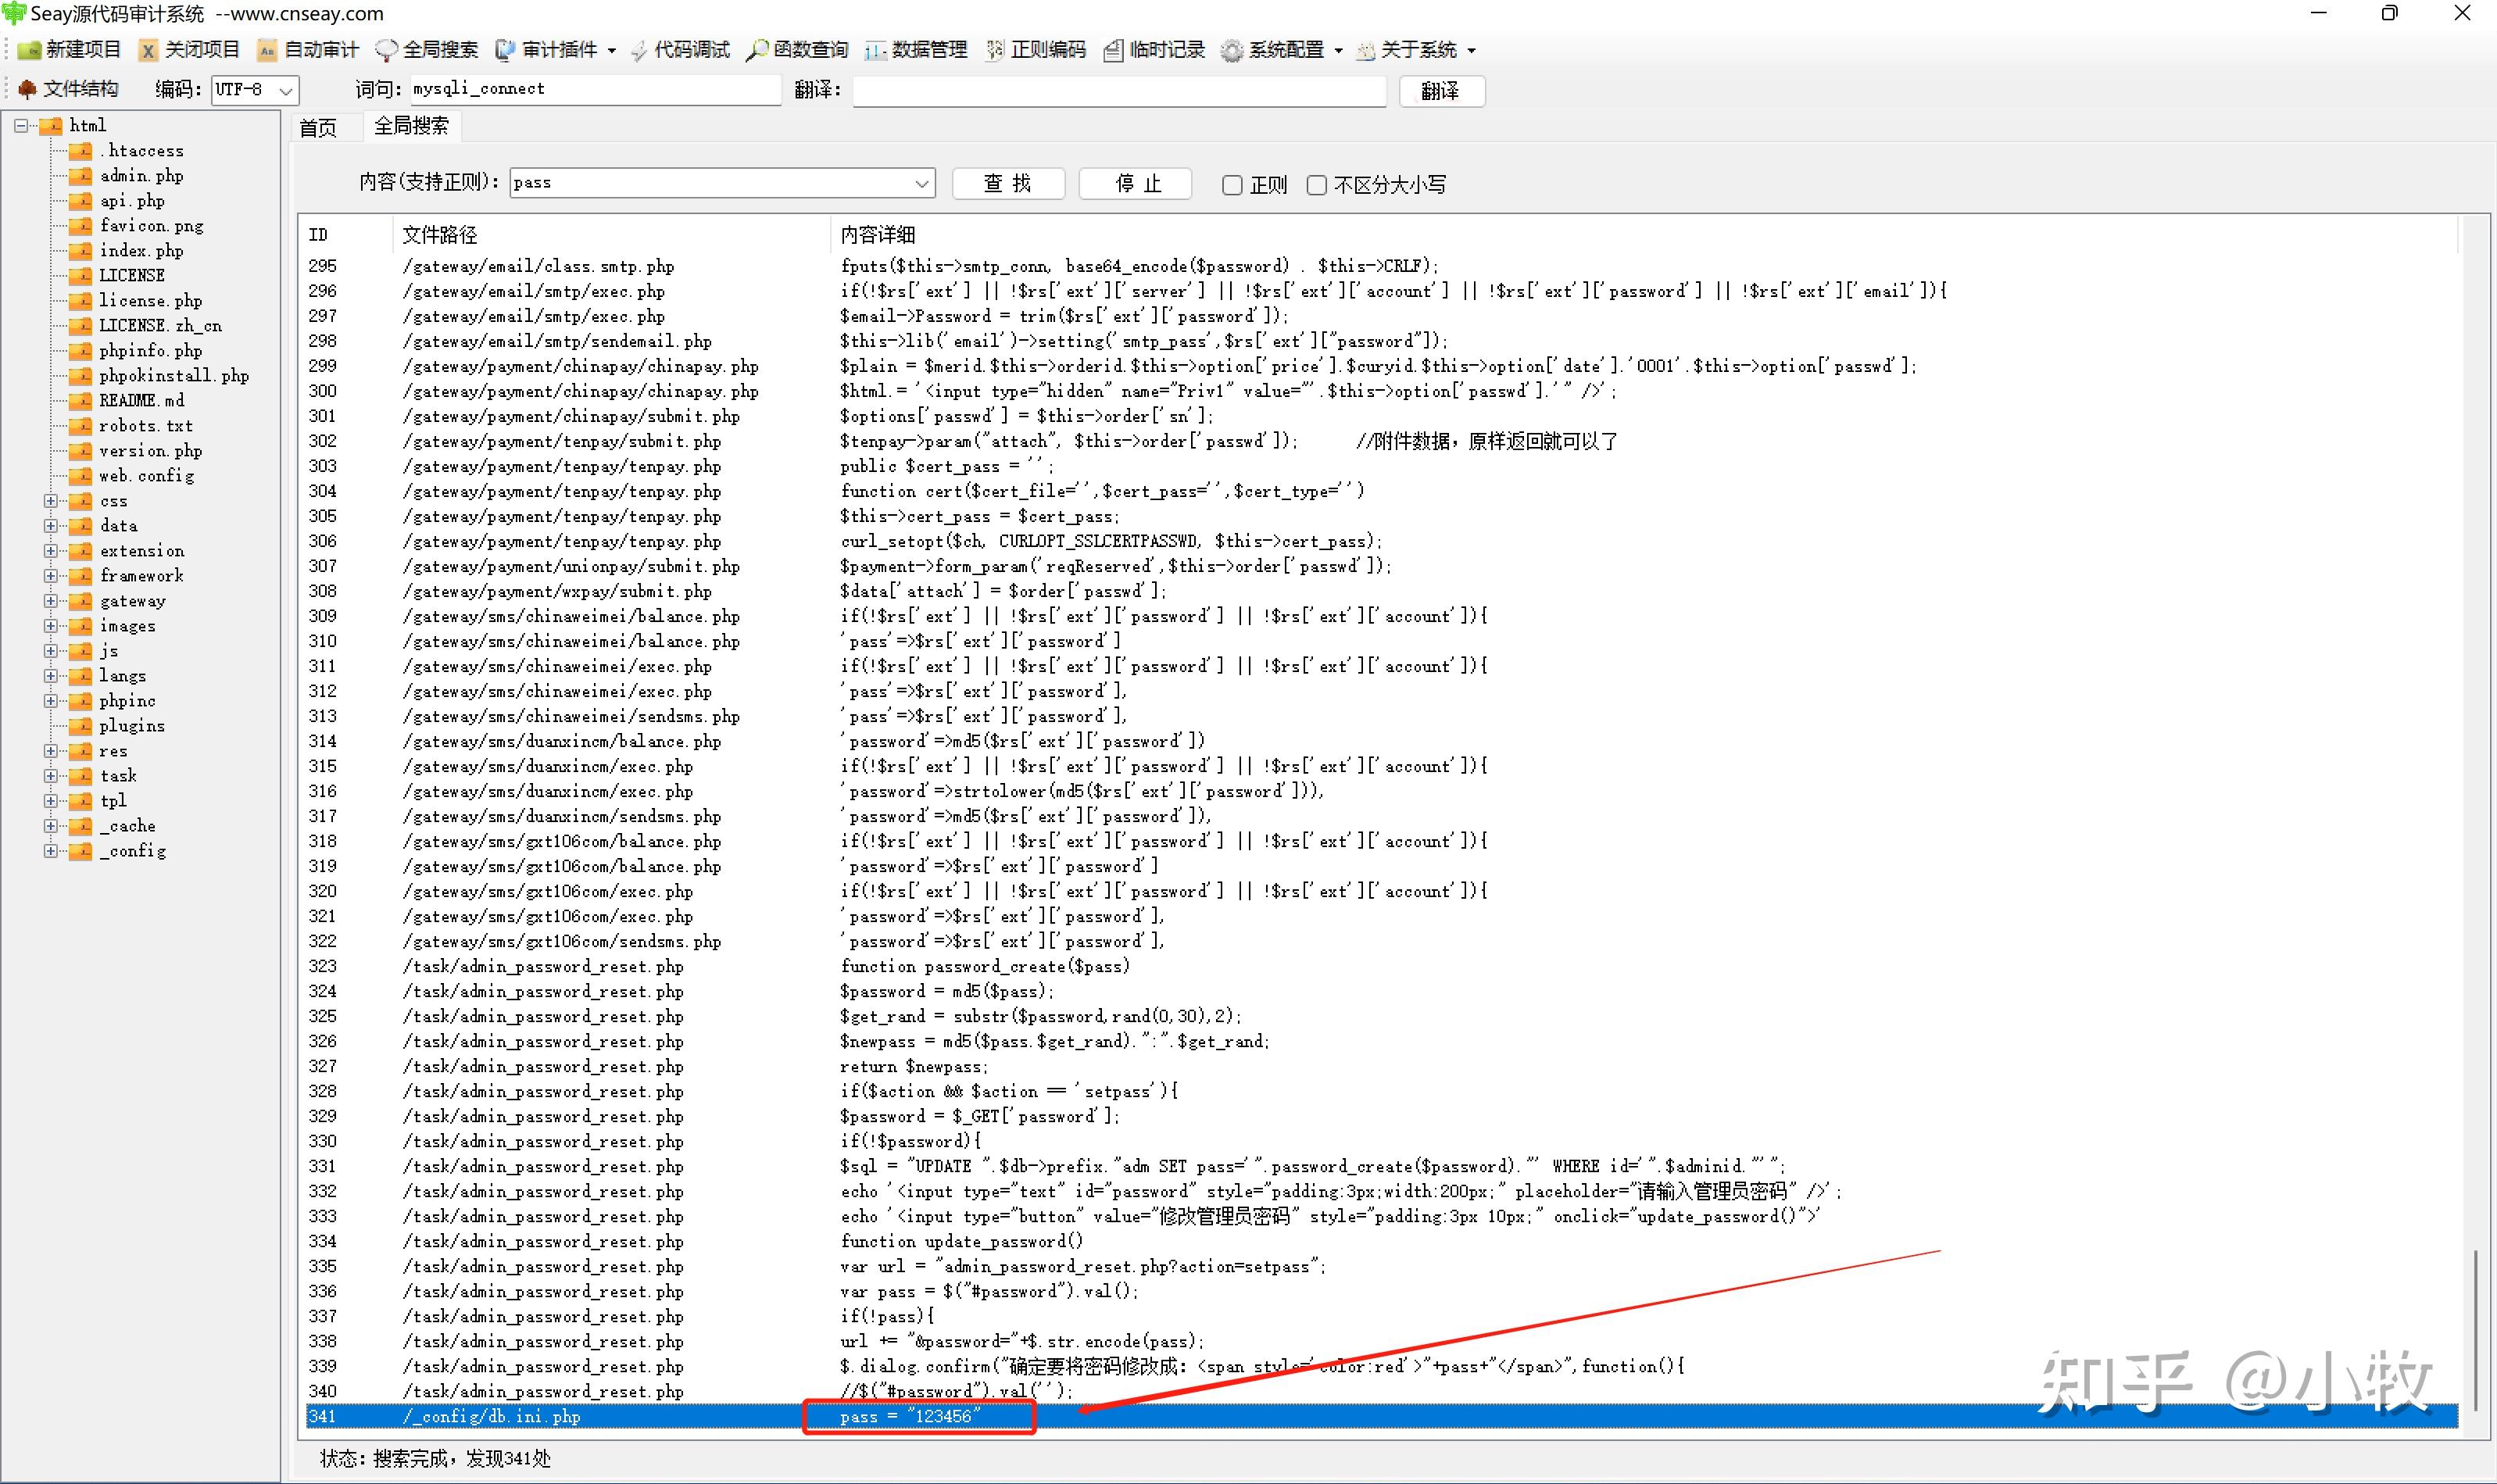Select admin.php in the file tree

click(x=141, y=176)
